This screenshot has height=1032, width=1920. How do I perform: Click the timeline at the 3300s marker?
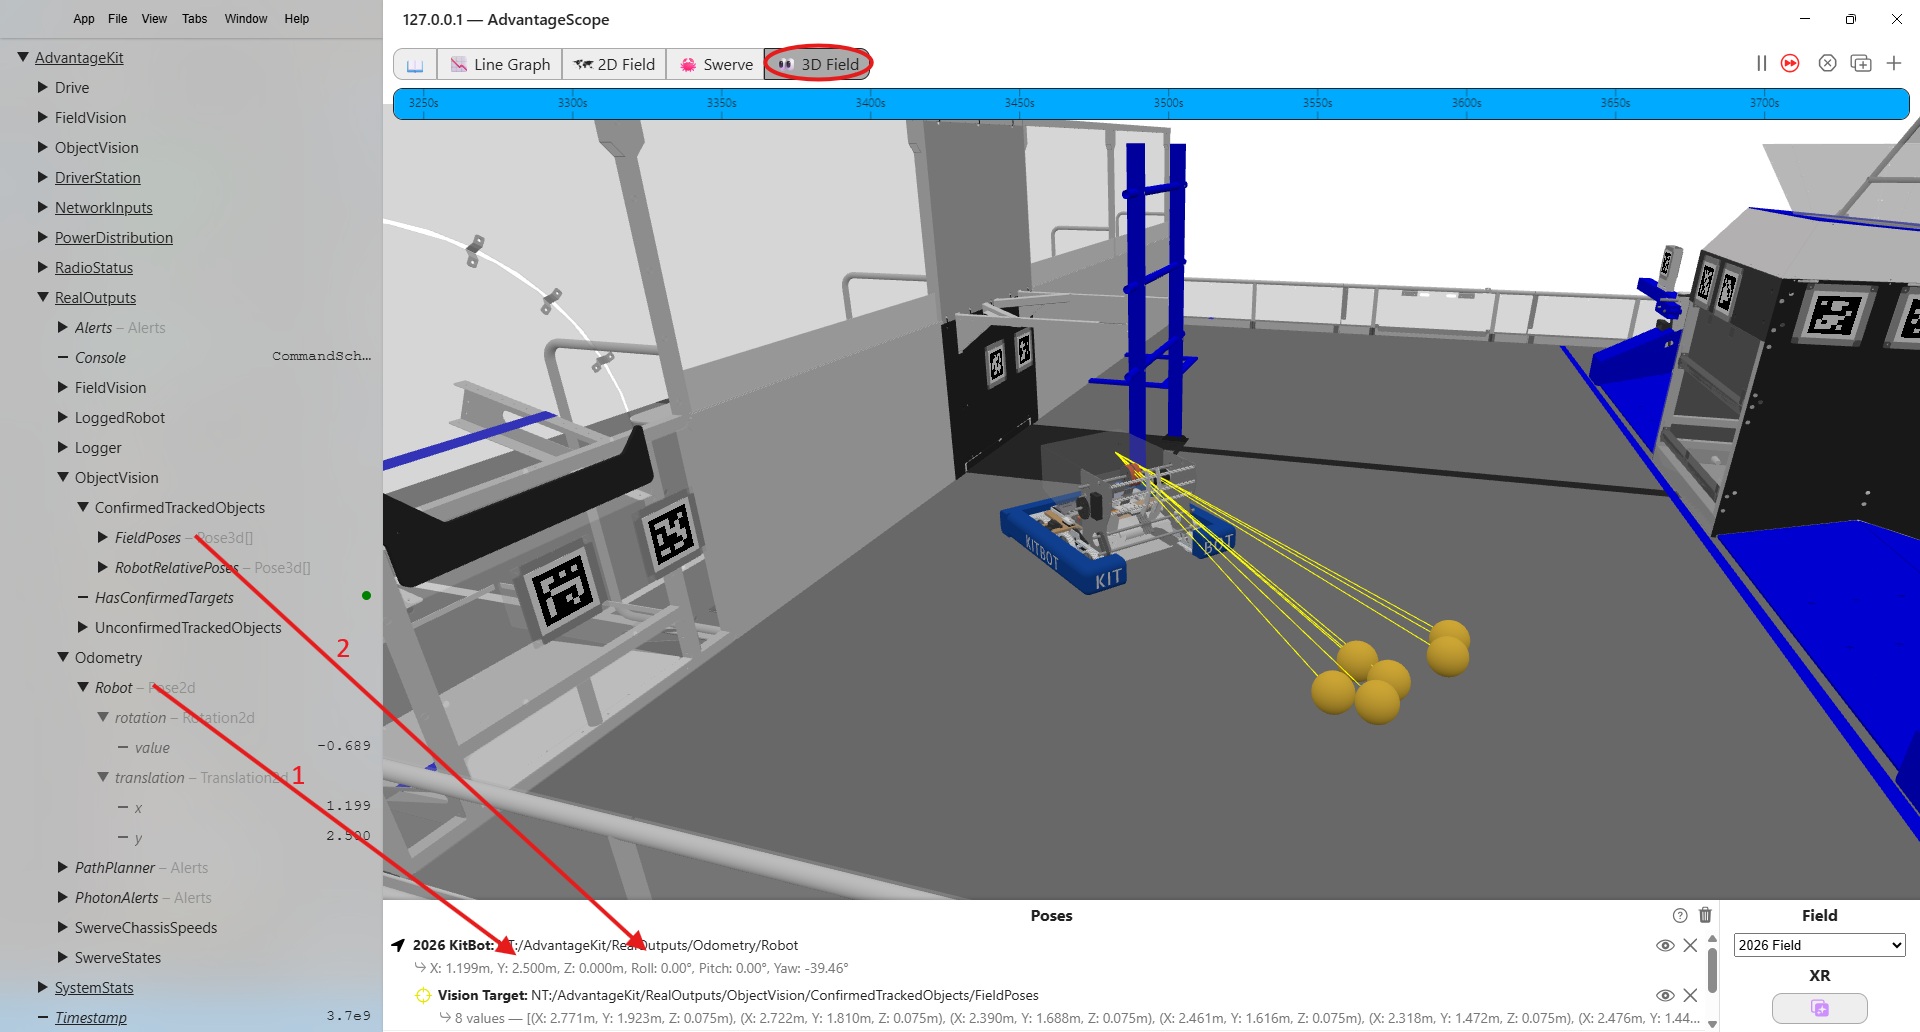[x=572, y=103]
